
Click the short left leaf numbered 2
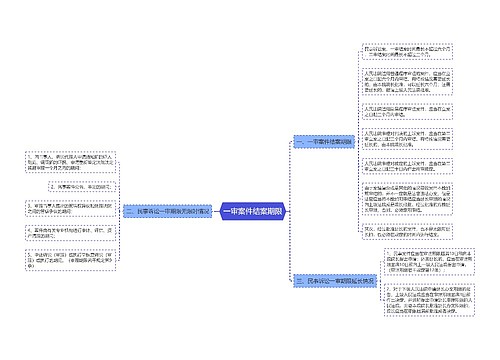[x=82, y=187]
